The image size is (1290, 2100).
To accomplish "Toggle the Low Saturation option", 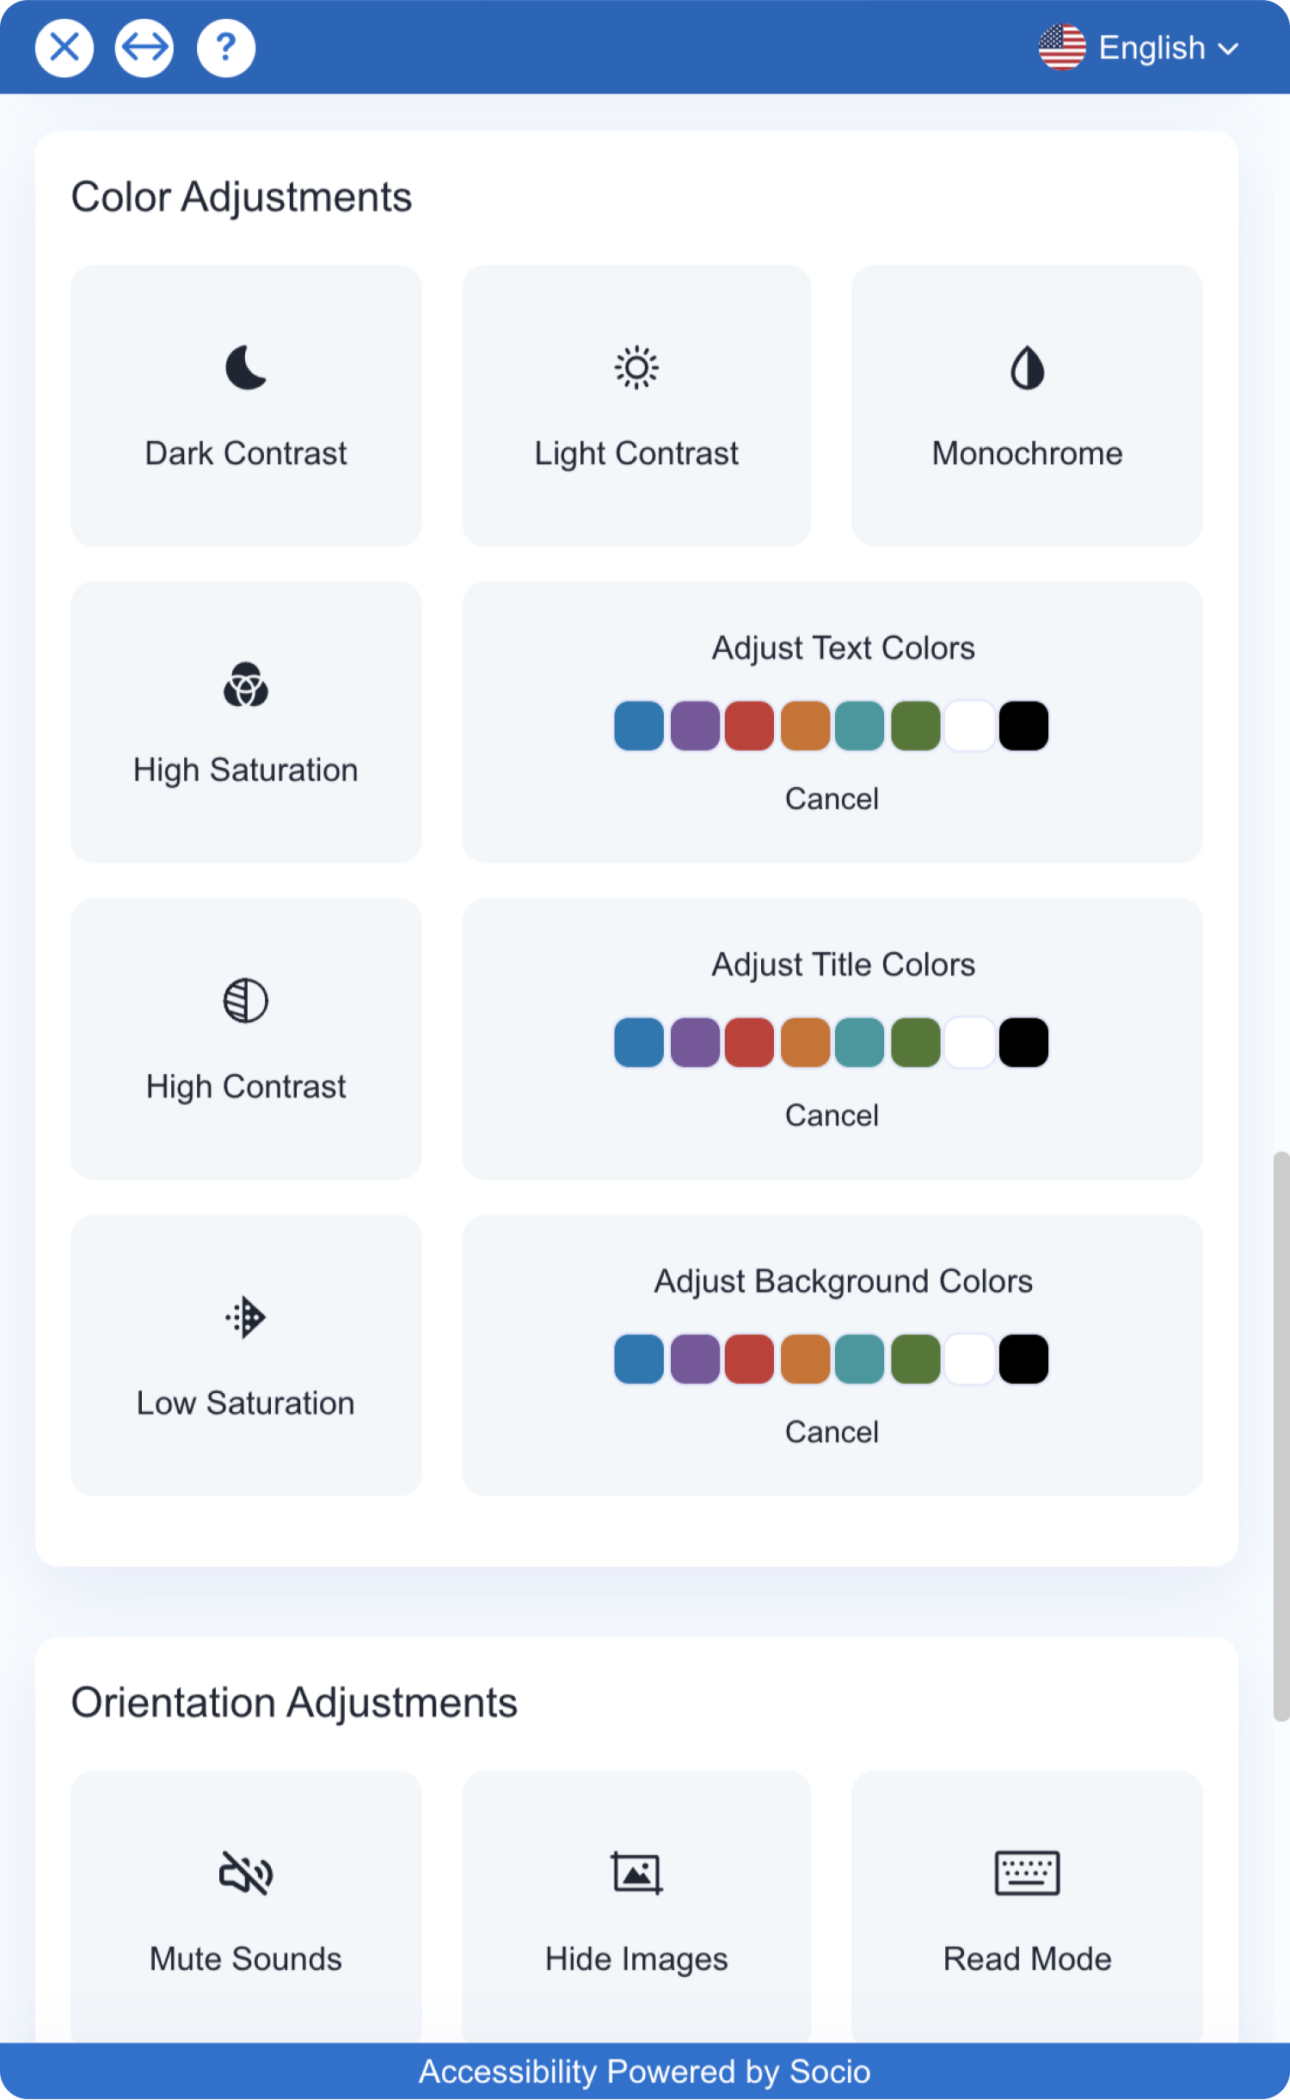I will 246,1356.
